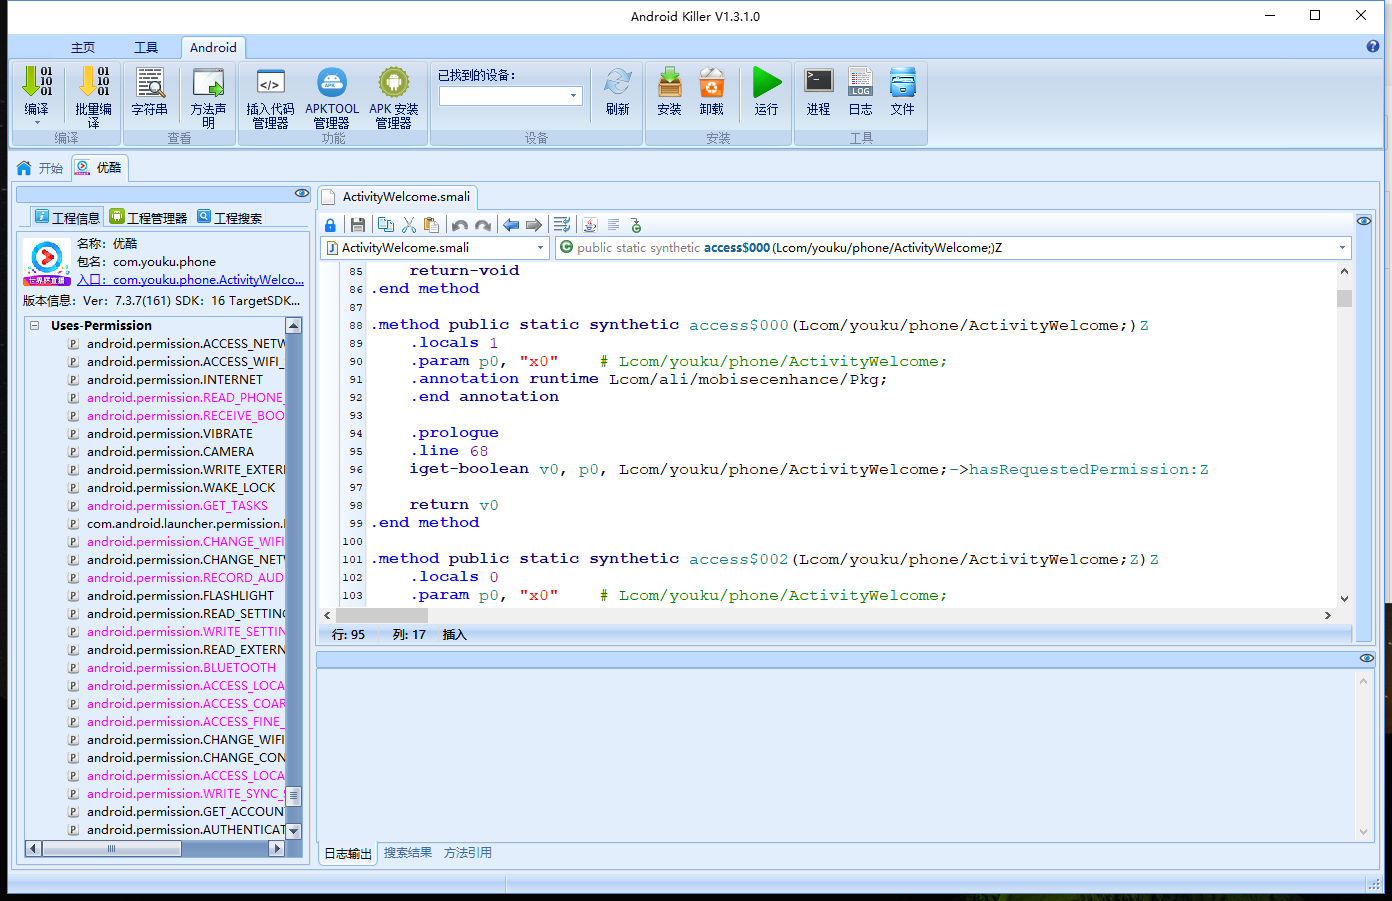Click the green 运行 run icon
The height and width of the screenshot is (901, 1392).
tap(767, 83)
